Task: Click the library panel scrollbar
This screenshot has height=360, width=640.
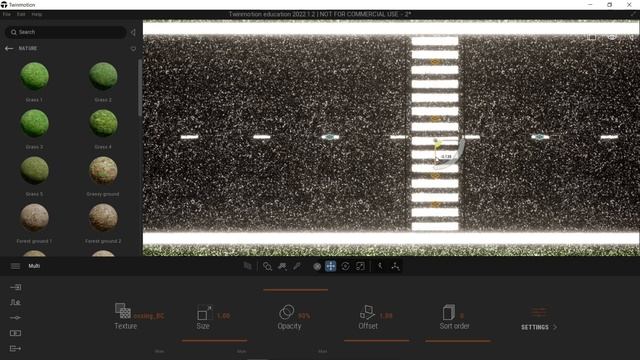Action: pyautogui.click(x=140, y=88)
